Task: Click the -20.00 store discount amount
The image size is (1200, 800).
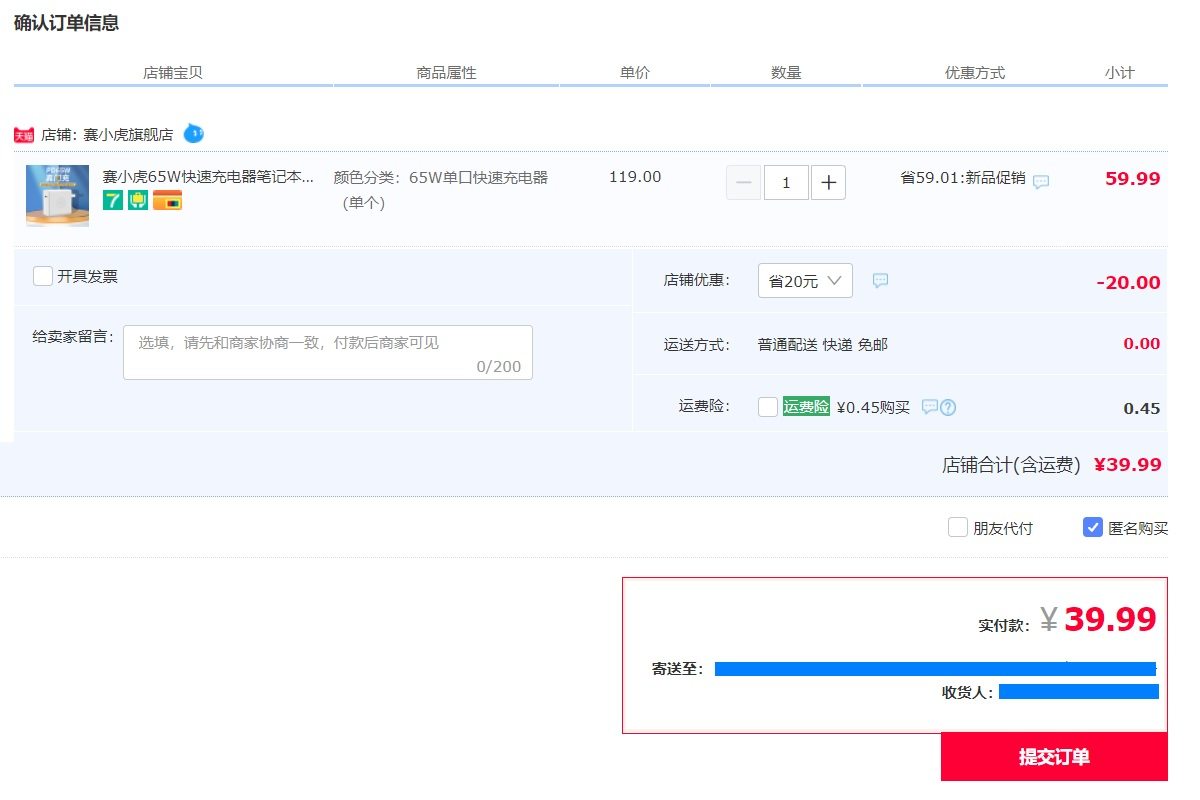Action: (1128, 282)
